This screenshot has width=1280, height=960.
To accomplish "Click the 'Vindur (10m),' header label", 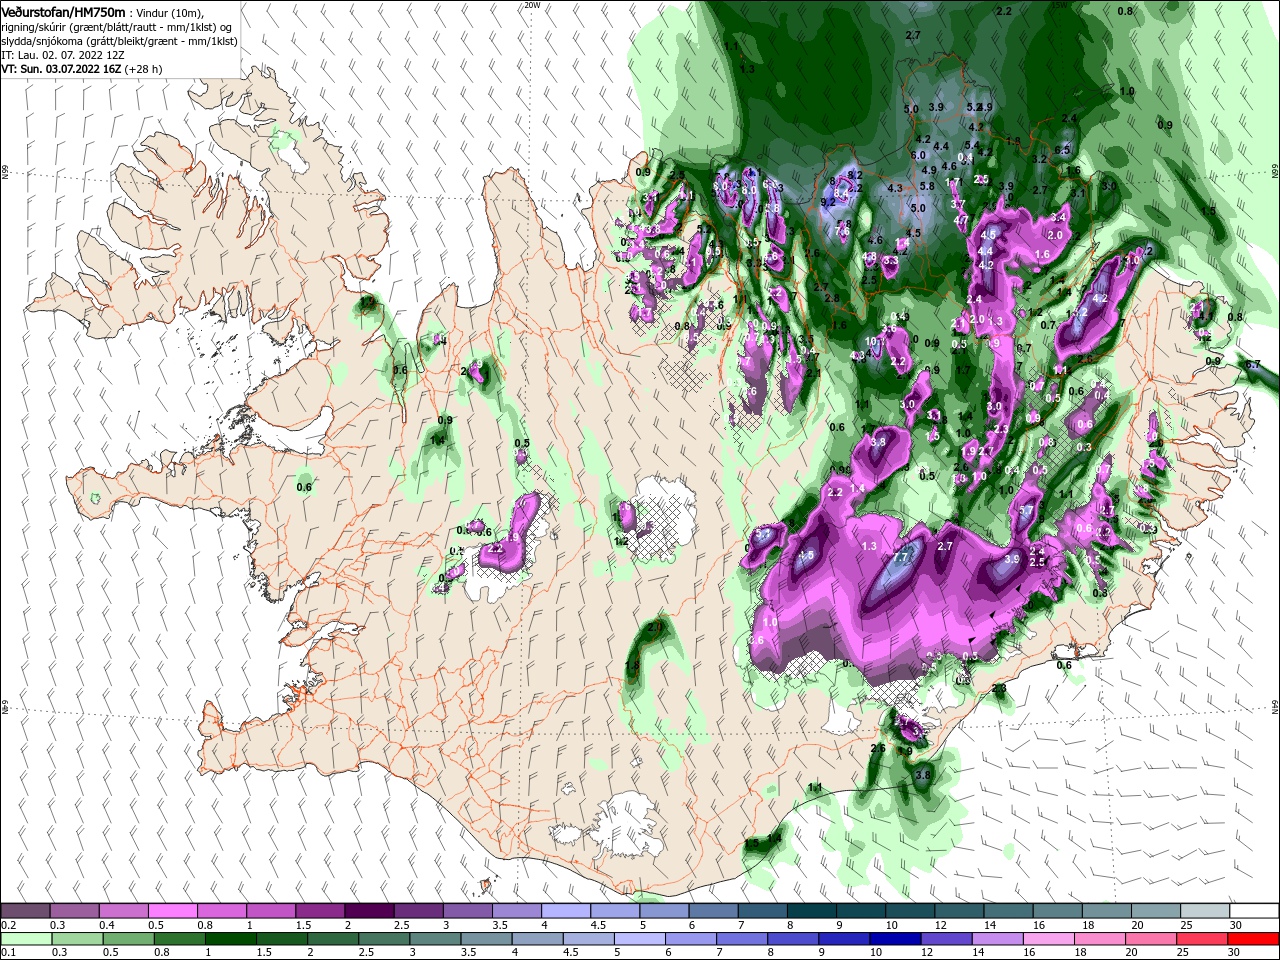I will [x=170, y=13].
